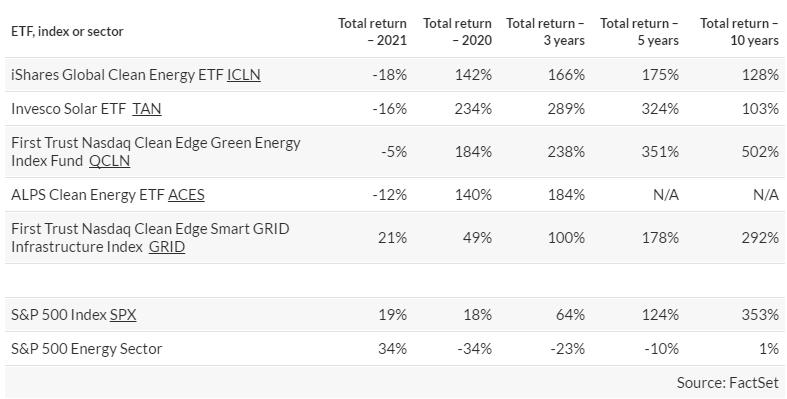
Task: Click ACES five-year N/A cell
Action: (x=666, y=195)
